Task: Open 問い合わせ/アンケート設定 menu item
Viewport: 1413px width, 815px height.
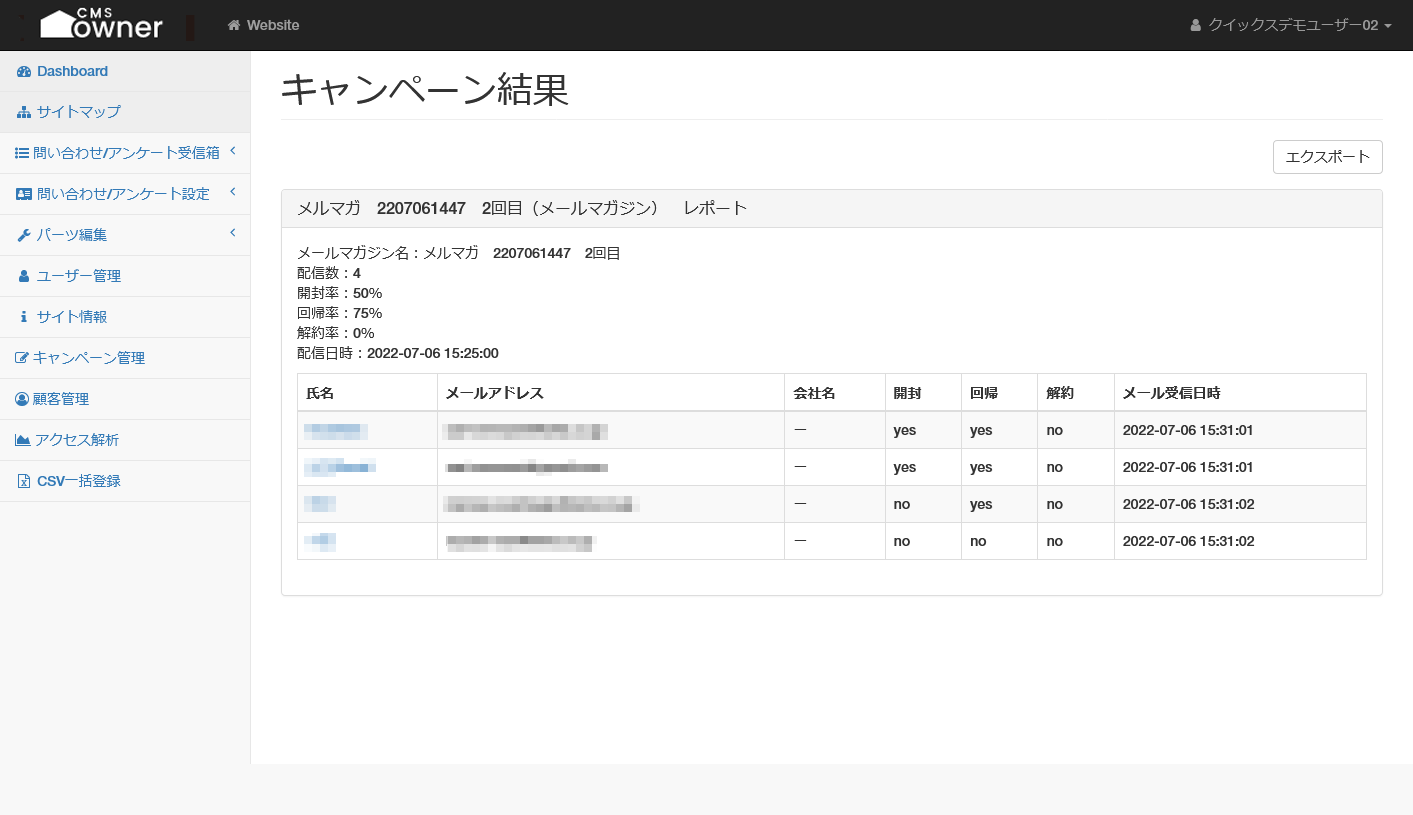Action: tap(125, 194)
